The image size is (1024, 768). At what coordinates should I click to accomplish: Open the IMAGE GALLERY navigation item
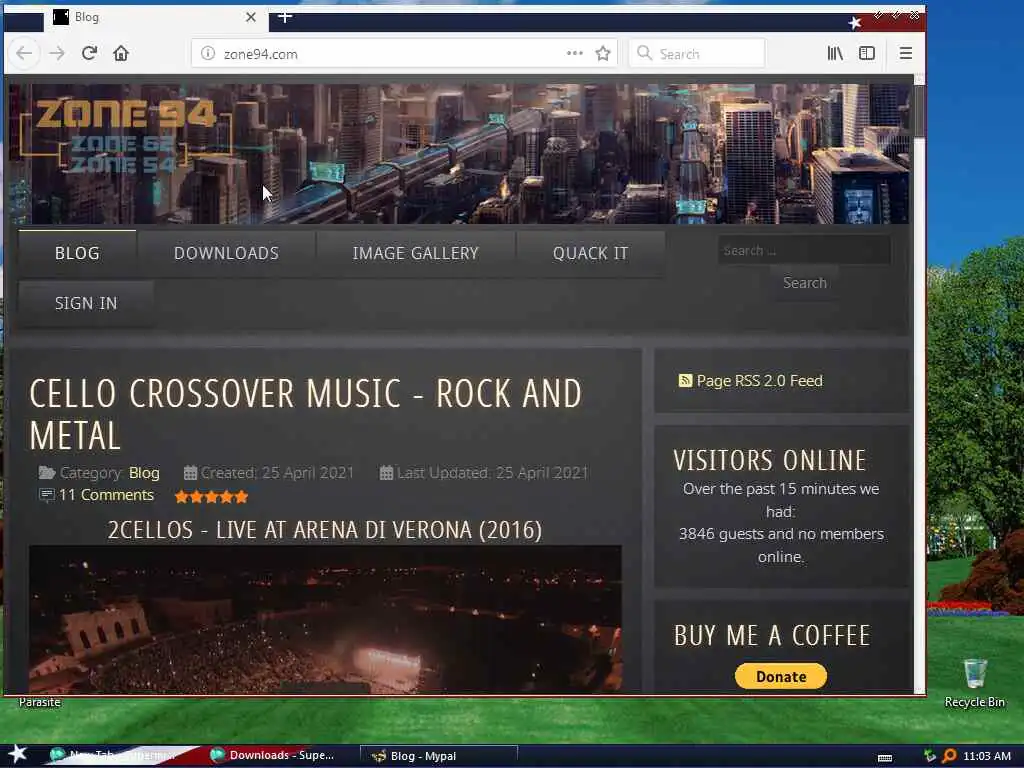pyautogui.click(x=415, y=253)
